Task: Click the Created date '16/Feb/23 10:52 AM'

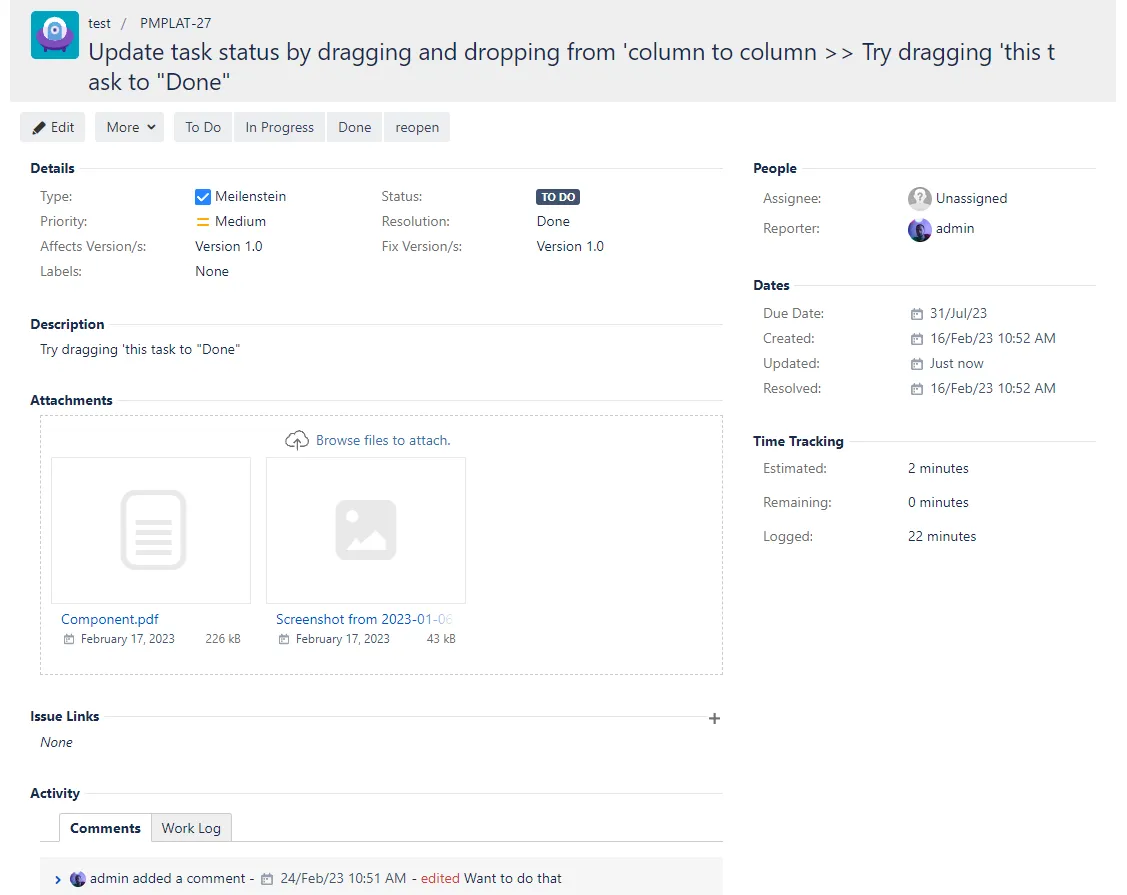Action: pyautogui.click(x=993, y=339)
